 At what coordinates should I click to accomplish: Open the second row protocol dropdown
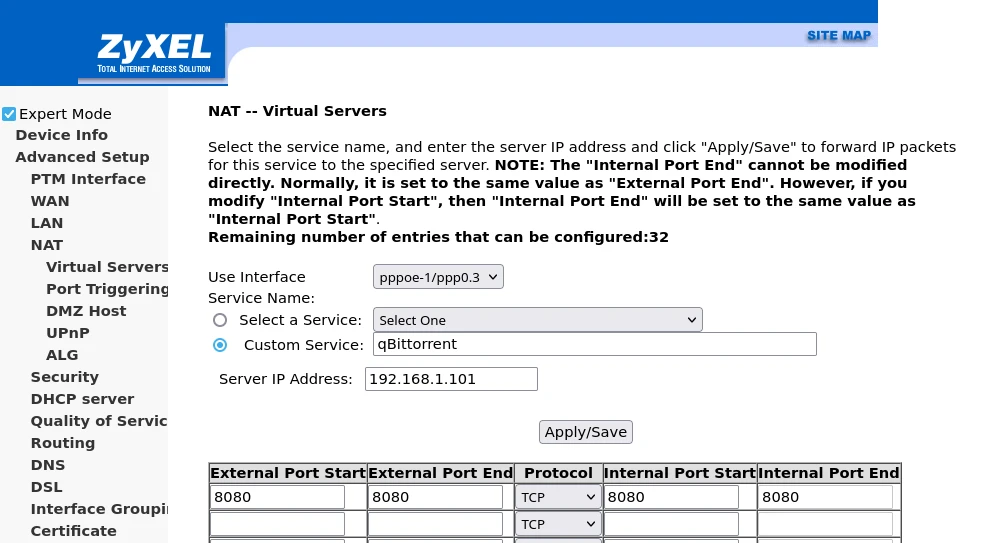558,524
